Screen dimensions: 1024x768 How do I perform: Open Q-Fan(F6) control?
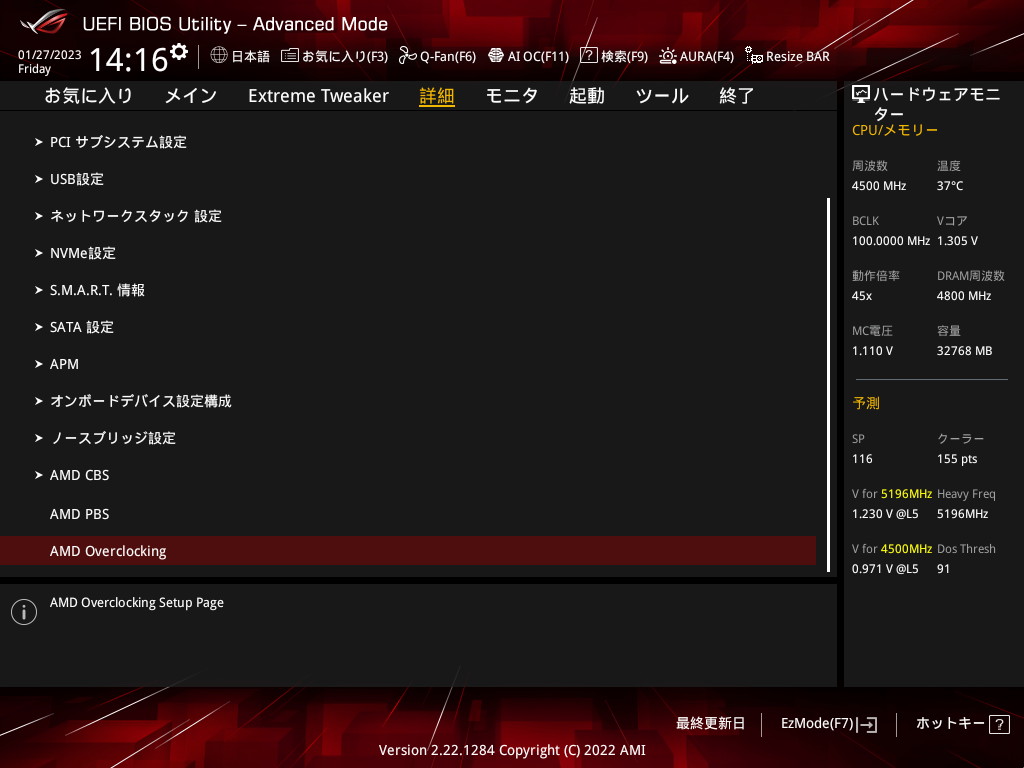pos(438,56)
